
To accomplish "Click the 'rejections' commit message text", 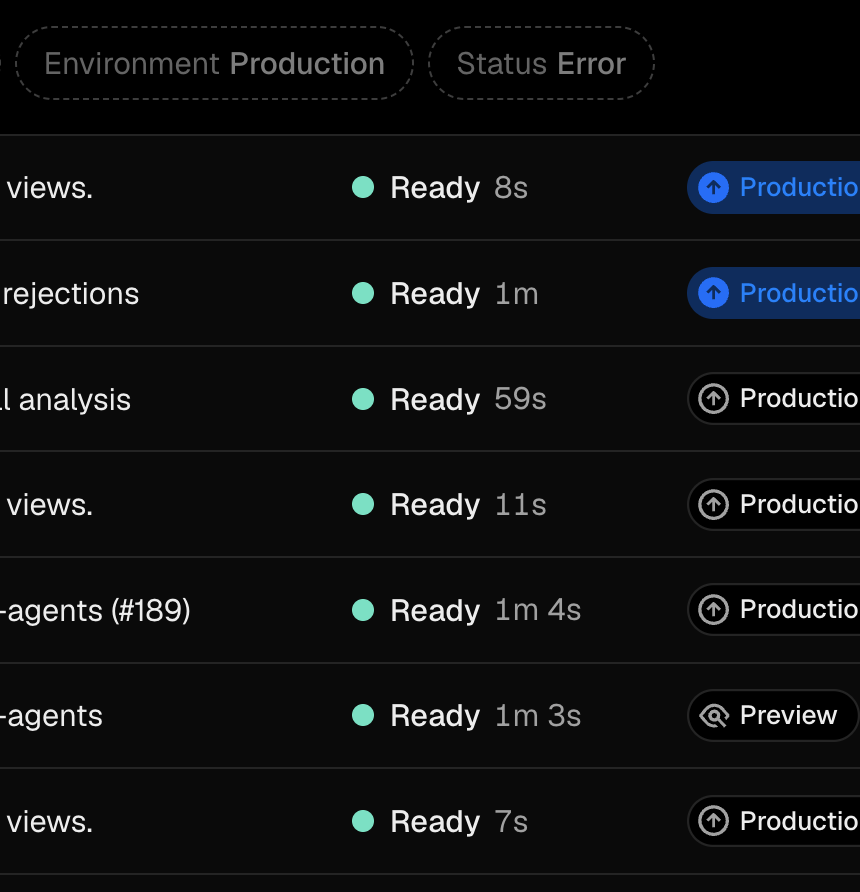I will click(x=71, y=294).
